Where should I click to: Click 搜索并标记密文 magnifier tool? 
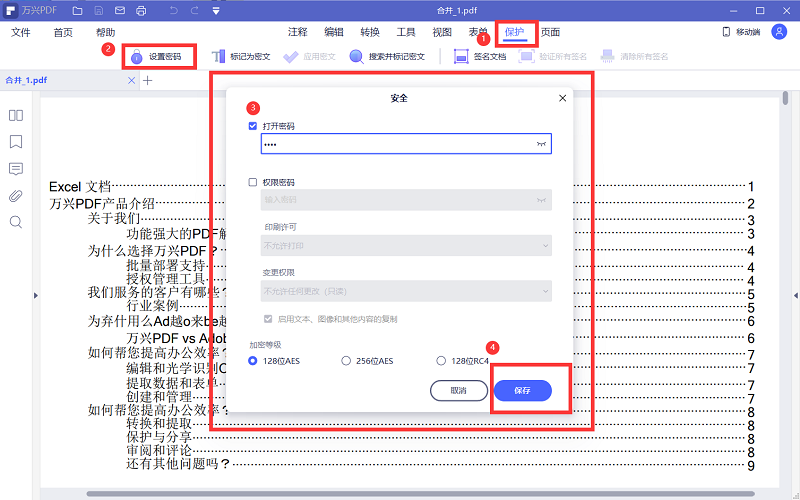(x=387, y=57)
